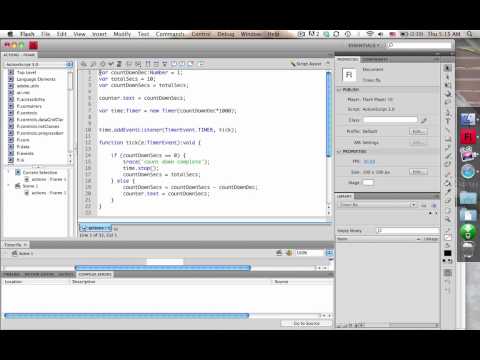The width and height of the screenshot is (480, 360).
Task: Click the Apply block comment icon
Action: pos(174,64)
